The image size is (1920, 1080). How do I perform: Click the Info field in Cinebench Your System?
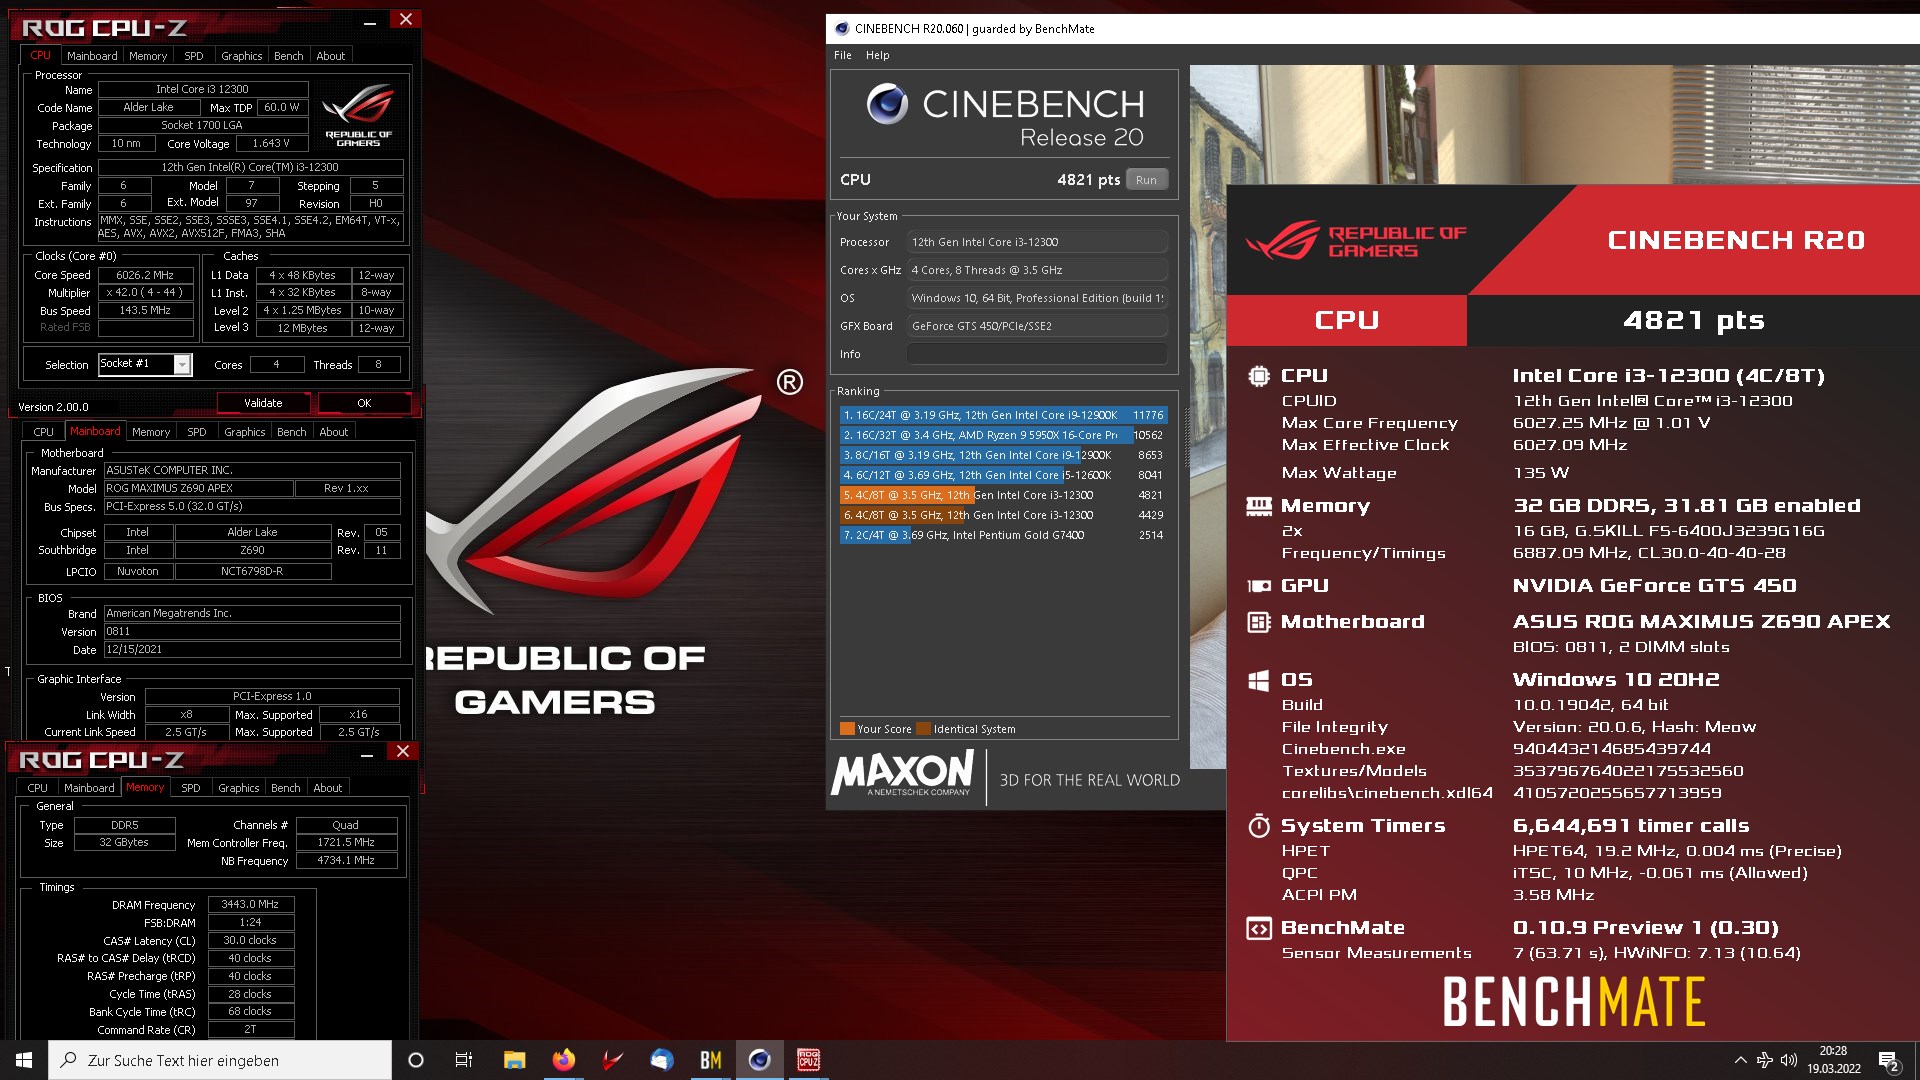coord(1037,354)
